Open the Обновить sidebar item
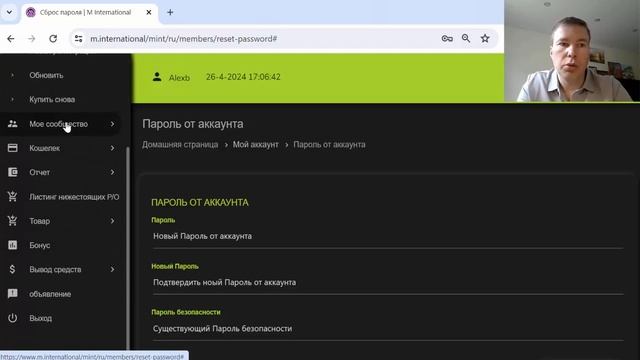640x360 pixels. (x=46, y=75)
